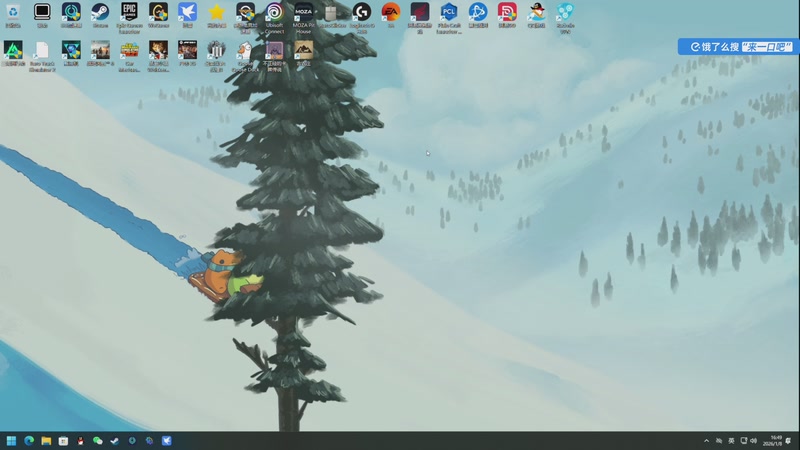
Task: Launch the Battle.net desktop shortcut
Action: [478, 15]
